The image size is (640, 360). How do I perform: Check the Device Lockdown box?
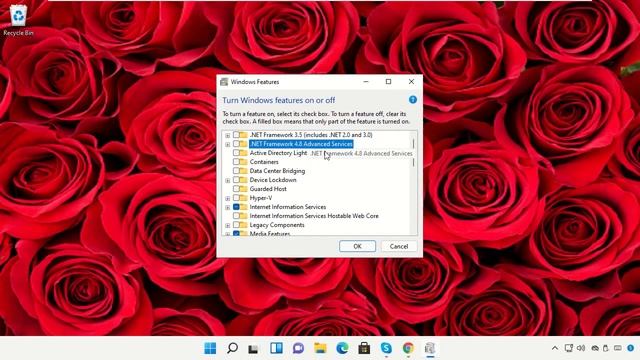(x=236, y=180)
